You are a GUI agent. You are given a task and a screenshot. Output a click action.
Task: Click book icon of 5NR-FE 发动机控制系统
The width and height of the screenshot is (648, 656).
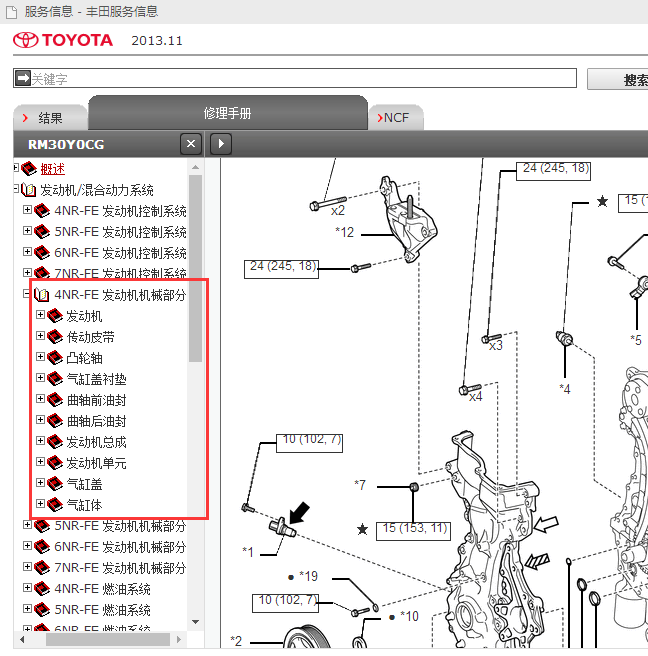[42, 232]
